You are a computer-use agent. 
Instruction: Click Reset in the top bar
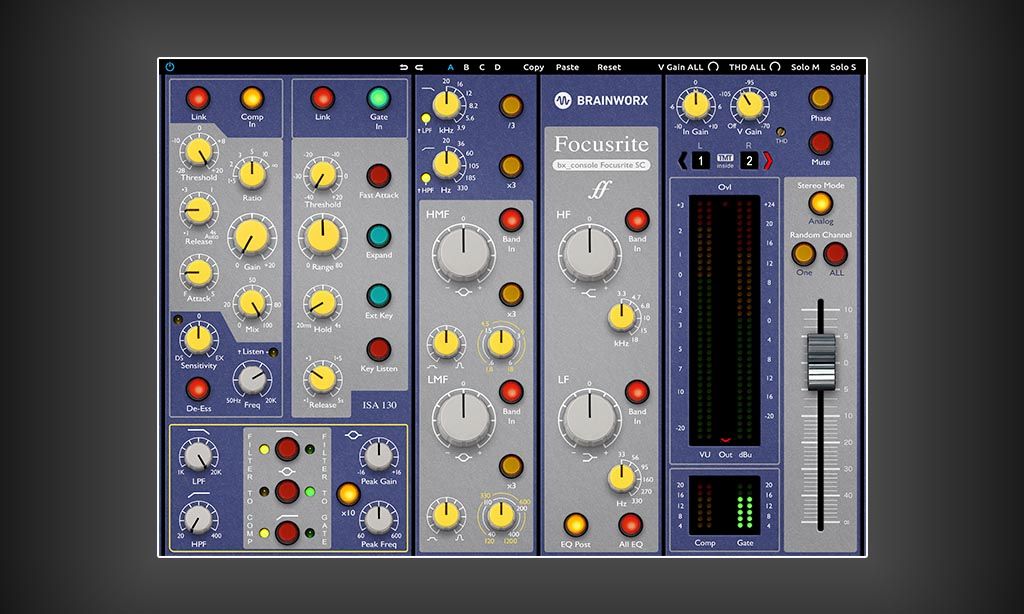point(609,67)
